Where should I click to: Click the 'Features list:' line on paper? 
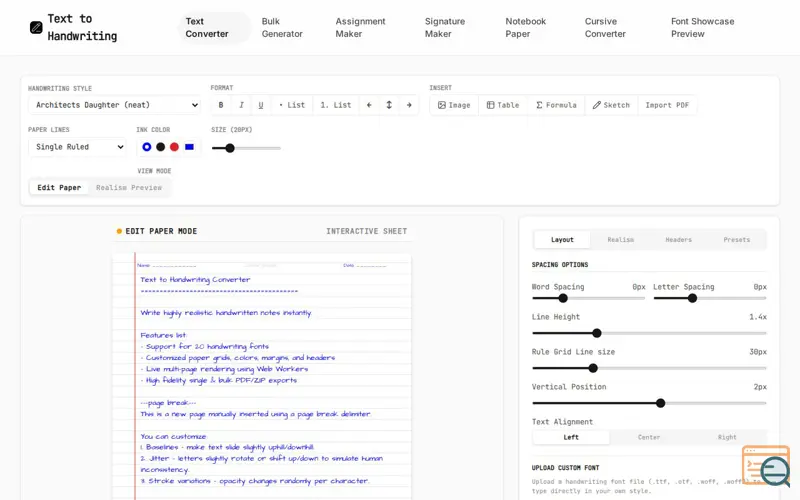(164, 335)
